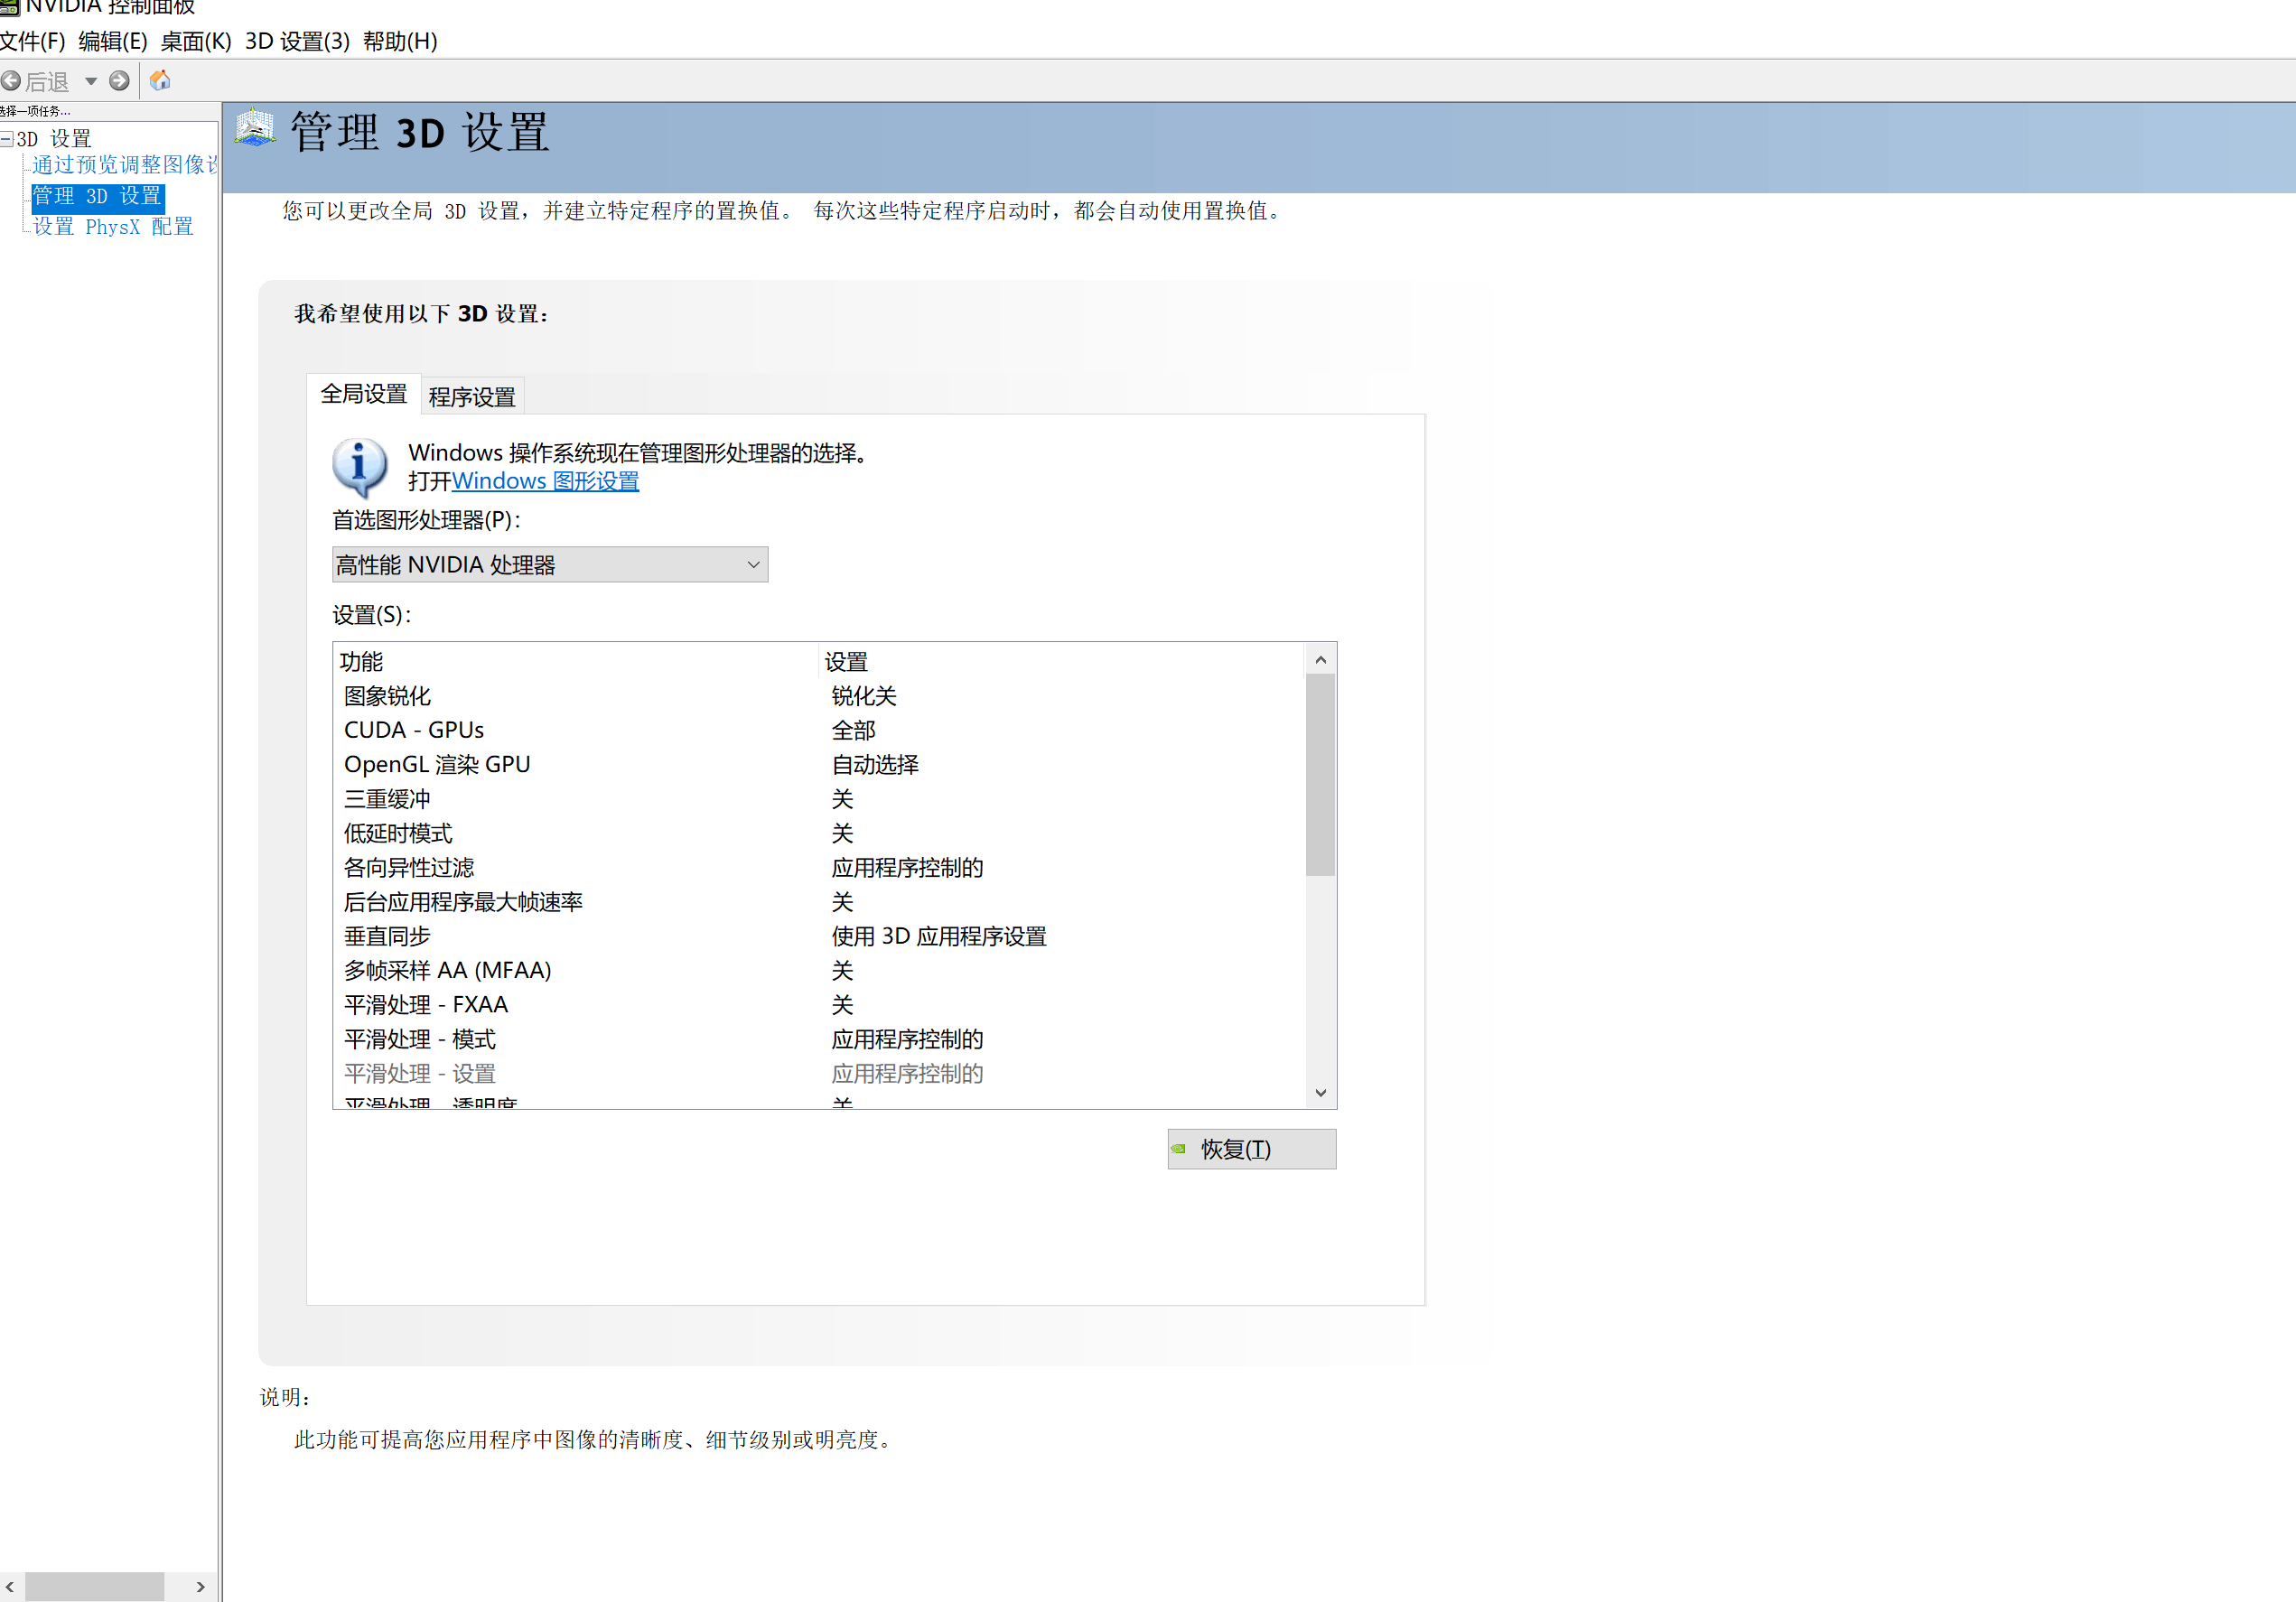This screenshot has height=1602, width=2296.
Task: Select the 全局设置 tab
Action: pyautogui.click(x=363, y=394)
